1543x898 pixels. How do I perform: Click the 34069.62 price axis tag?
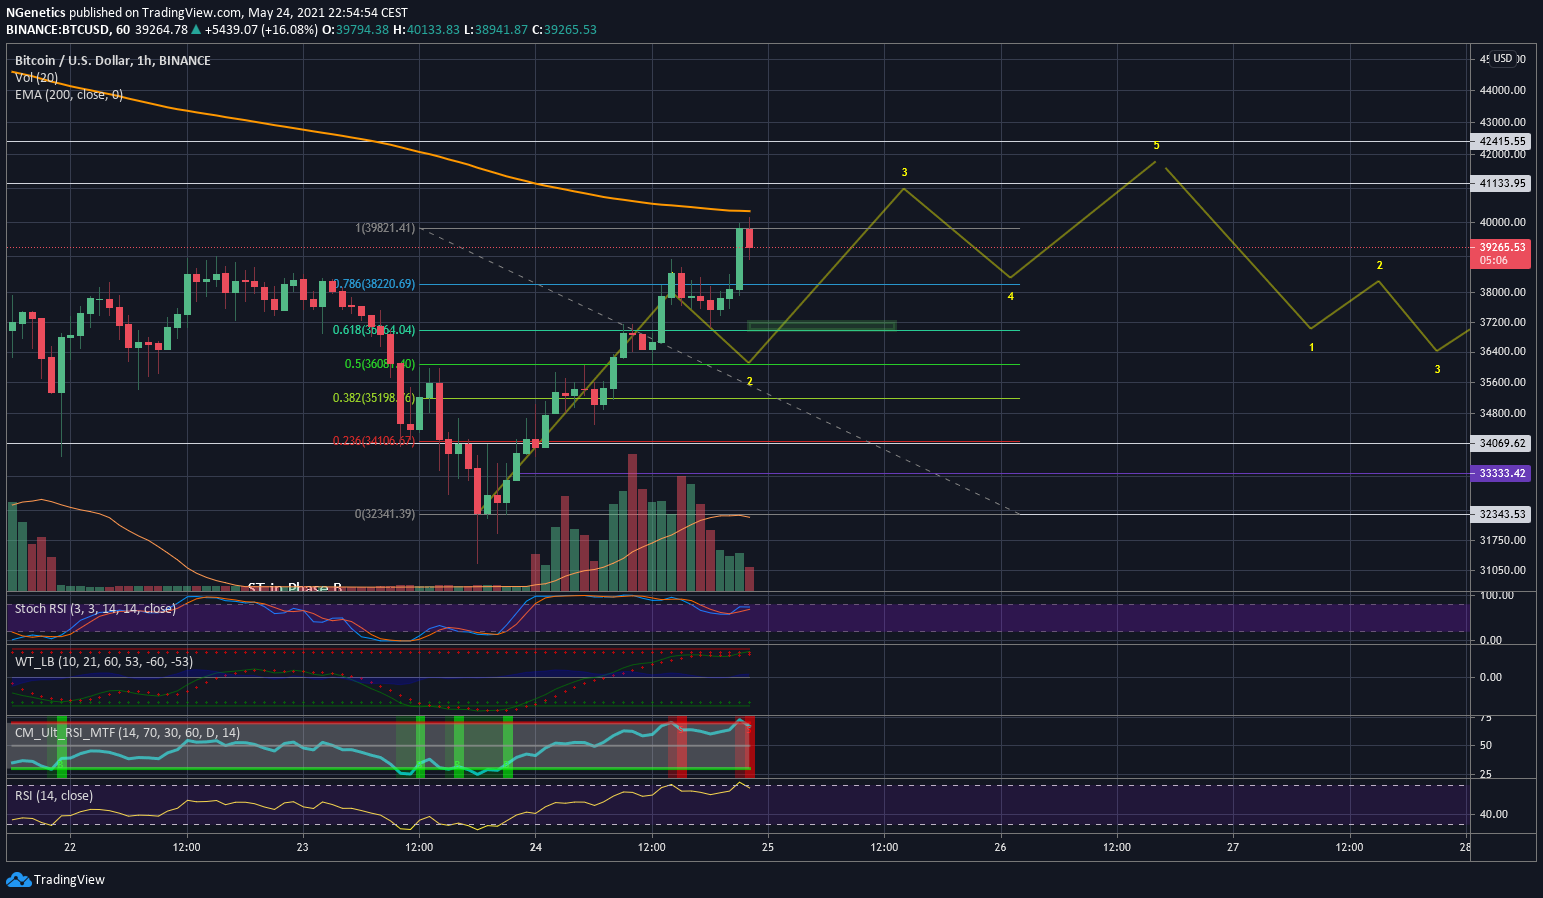click(x=1502, y=443)
